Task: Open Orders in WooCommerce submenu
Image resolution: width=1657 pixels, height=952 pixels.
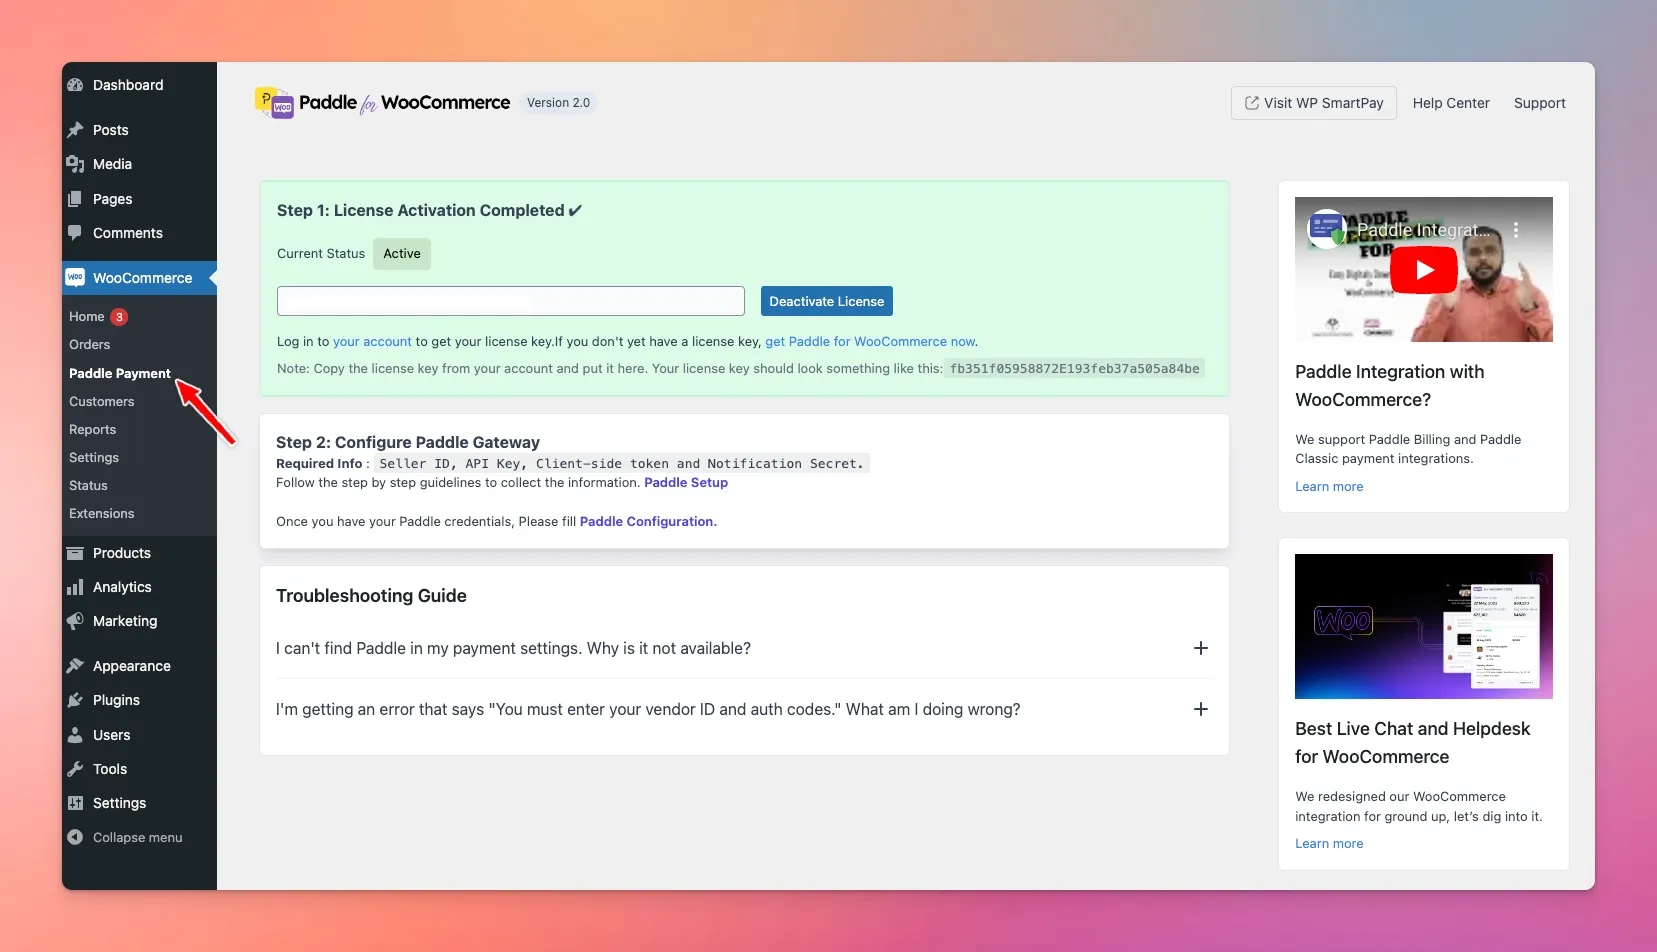Action: tap(90, 345)
